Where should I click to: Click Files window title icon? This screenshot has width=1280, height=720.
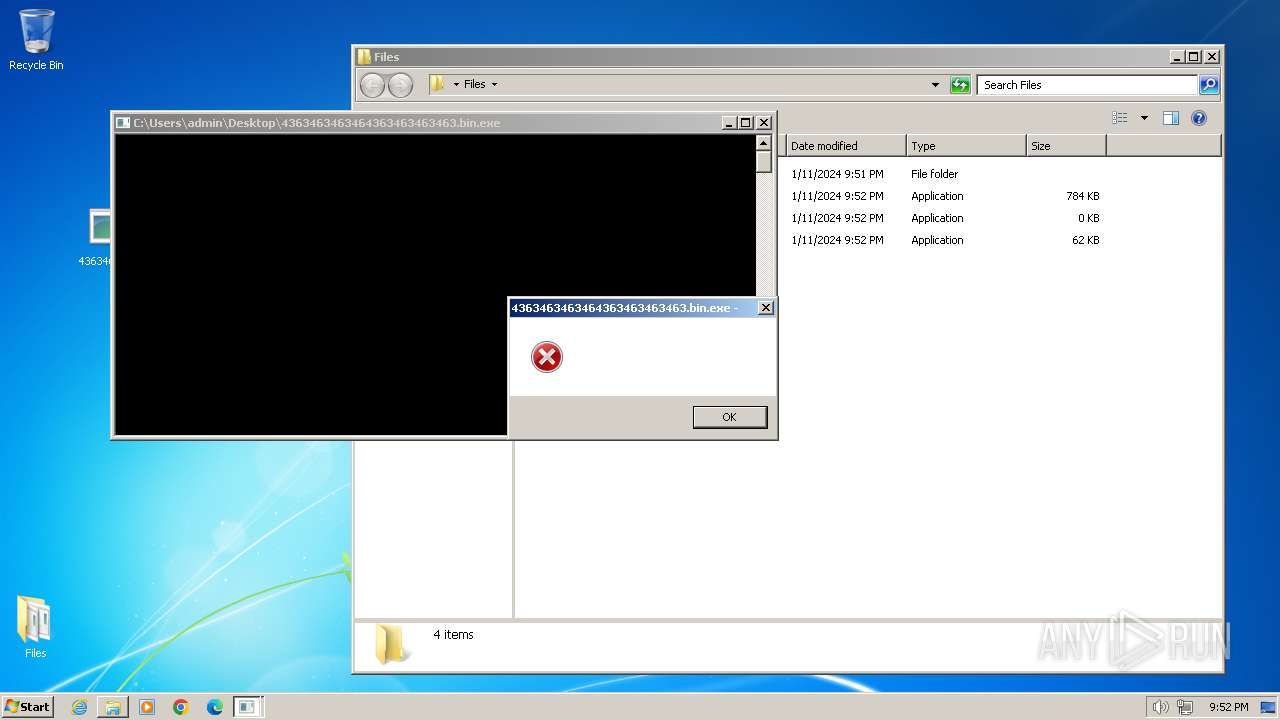364,57
